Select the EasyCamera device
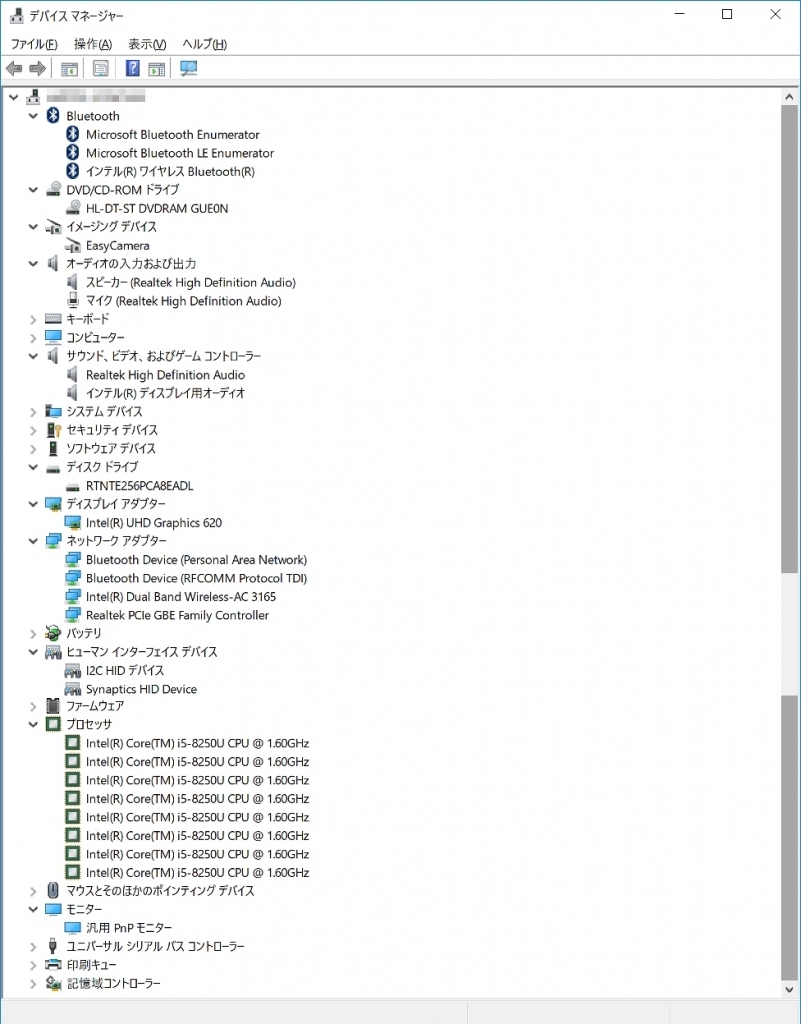This screenshot has height=1024, width=801. [x=118, y=246]
